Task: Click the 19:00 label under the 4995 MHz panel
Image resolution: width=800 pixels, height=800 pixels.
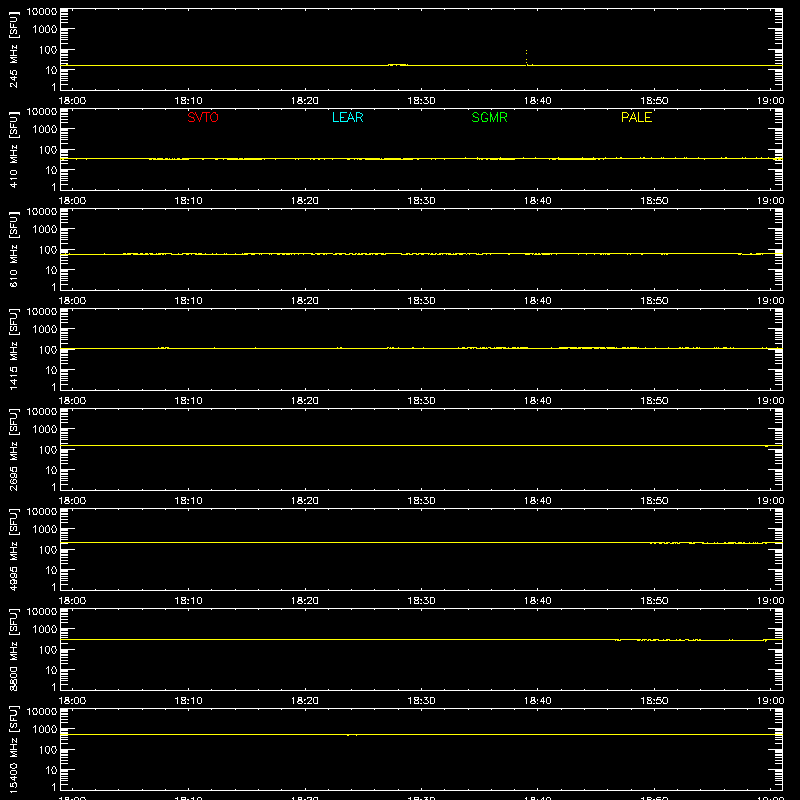Action: (x=770, y=601)
